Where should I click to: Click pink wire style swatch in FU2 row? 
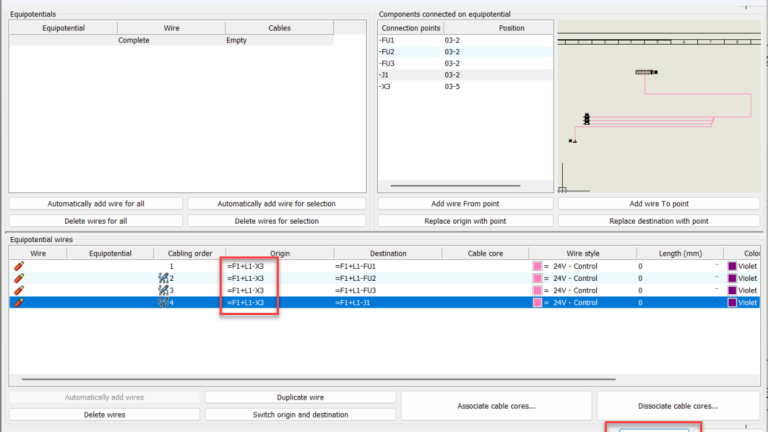pyautogui.click(x=537, y=278)
